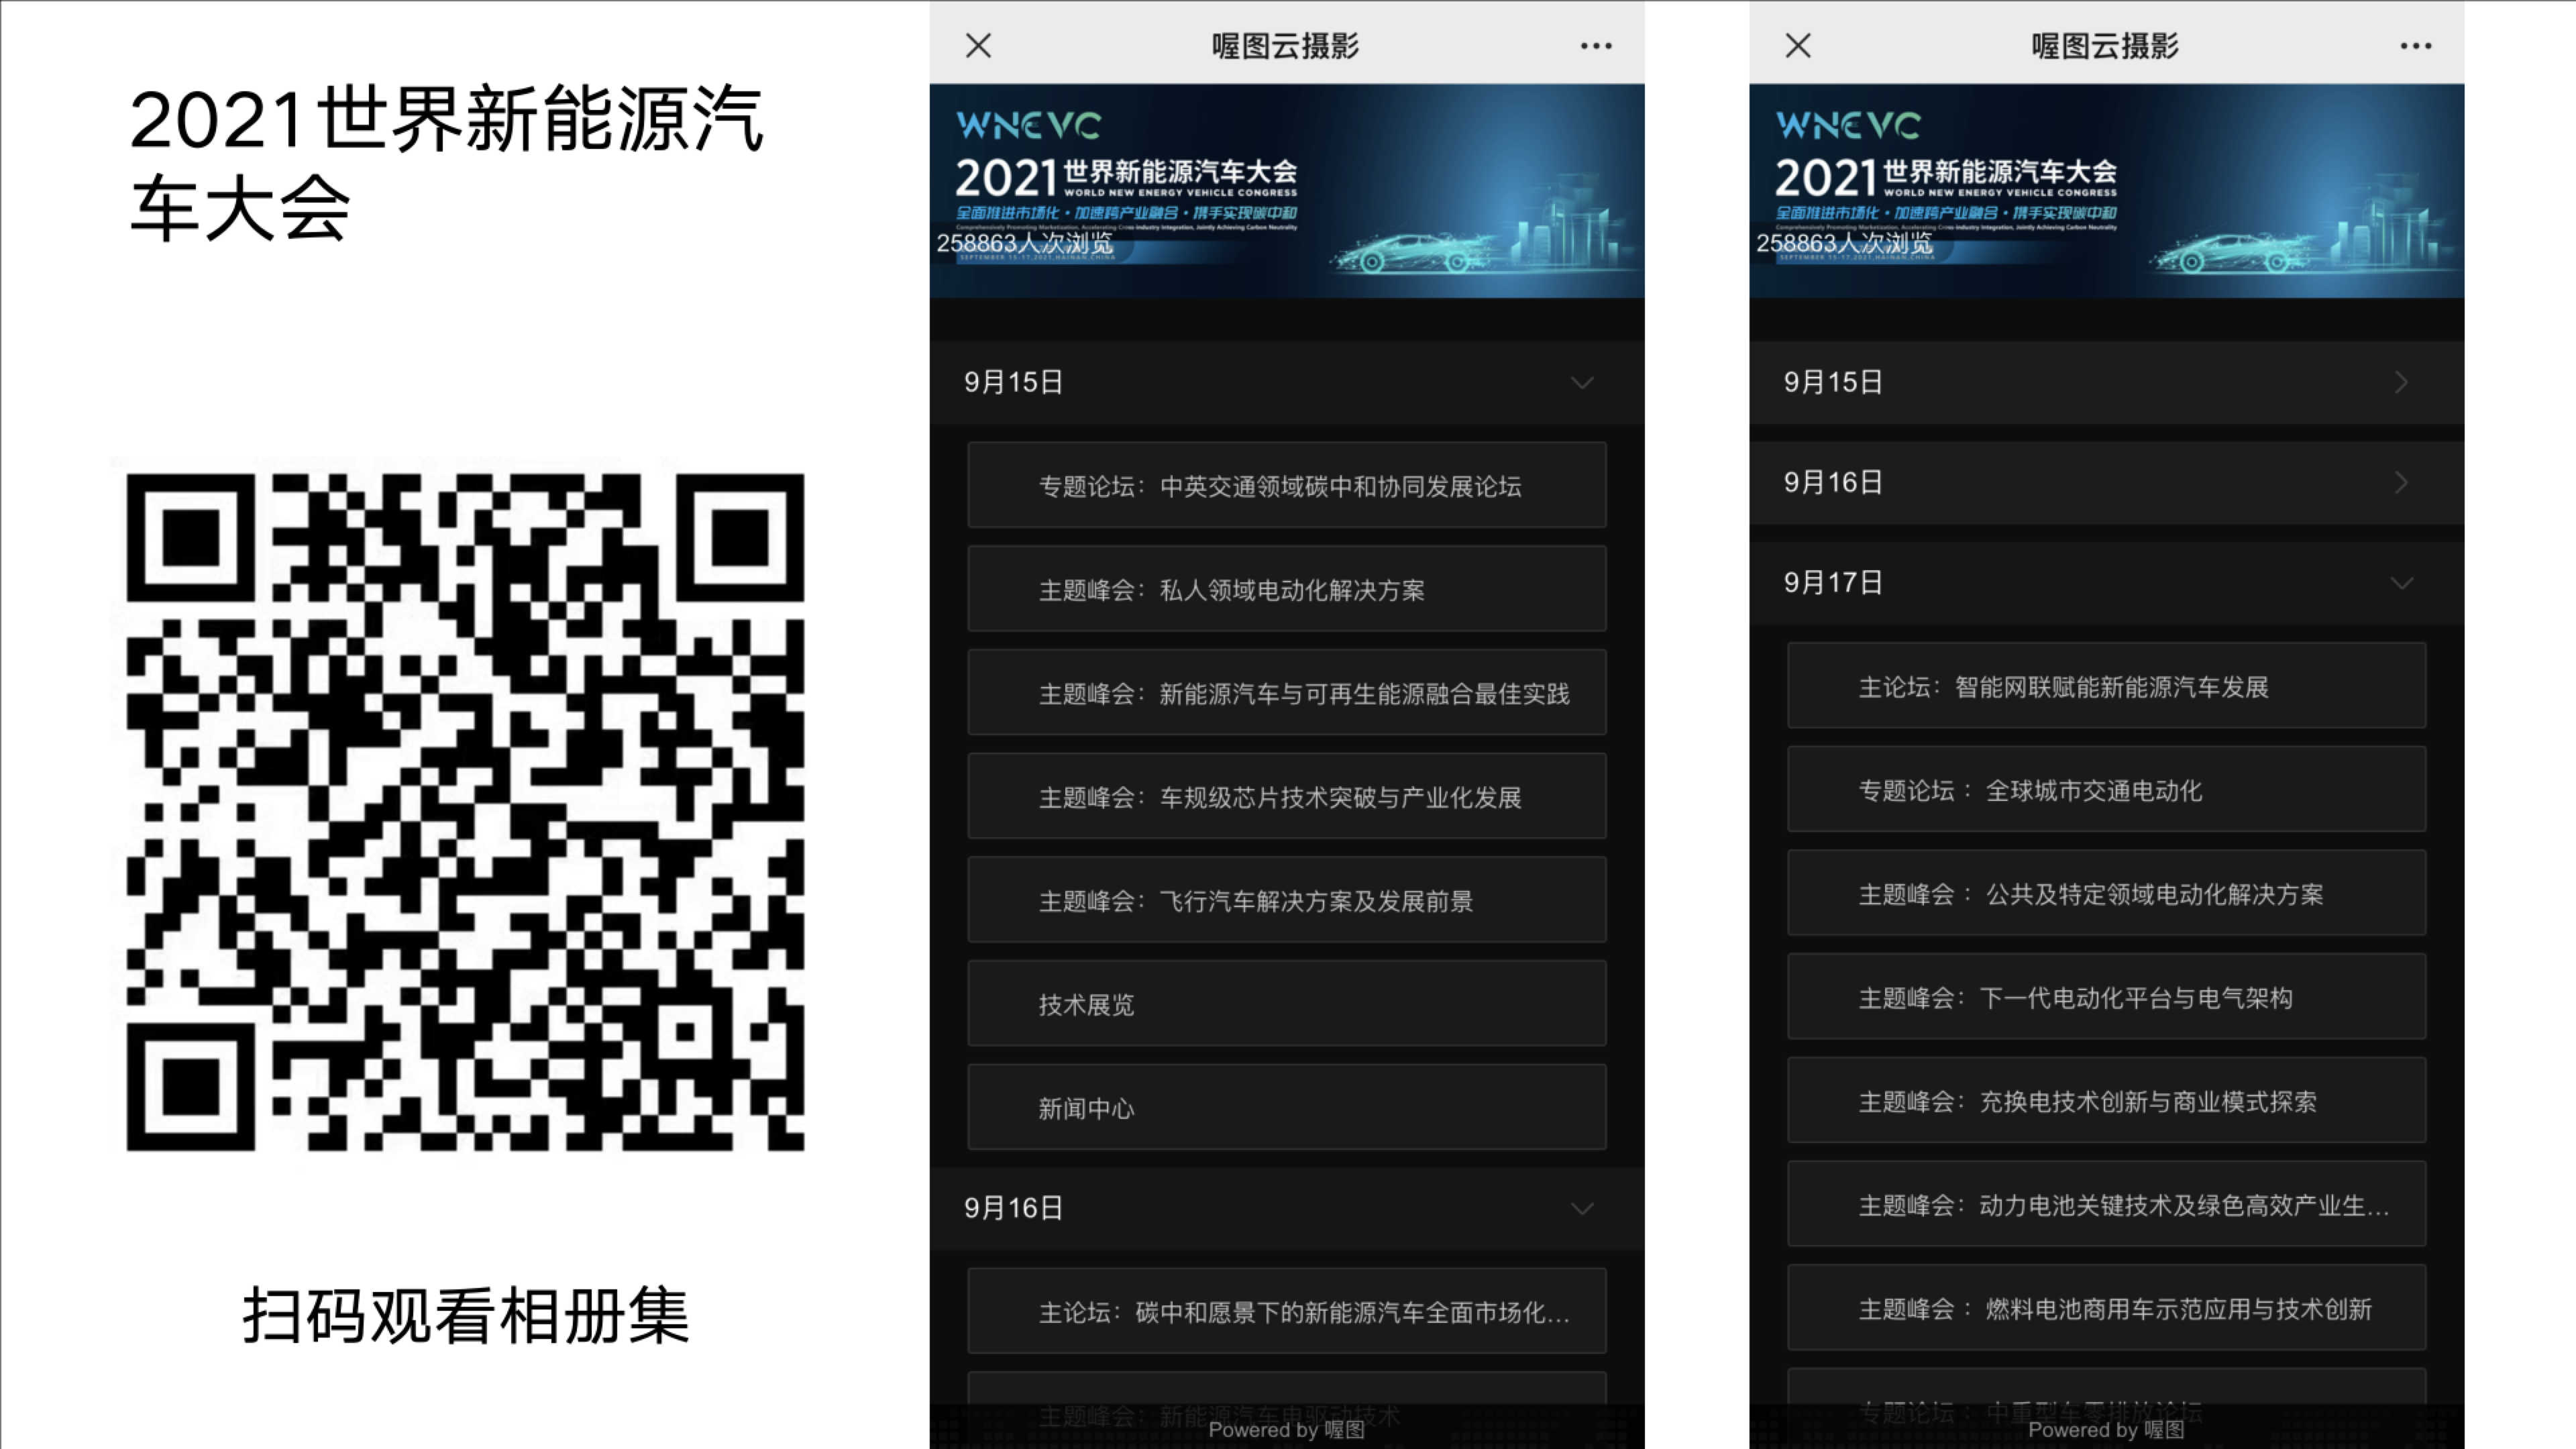Open 主题峰会：新能源汽车与可再生能源融合最佳实践 album
The height and width of the screenshot is (1449, 2576).
pyautogui.click(x=1287, y=693)
